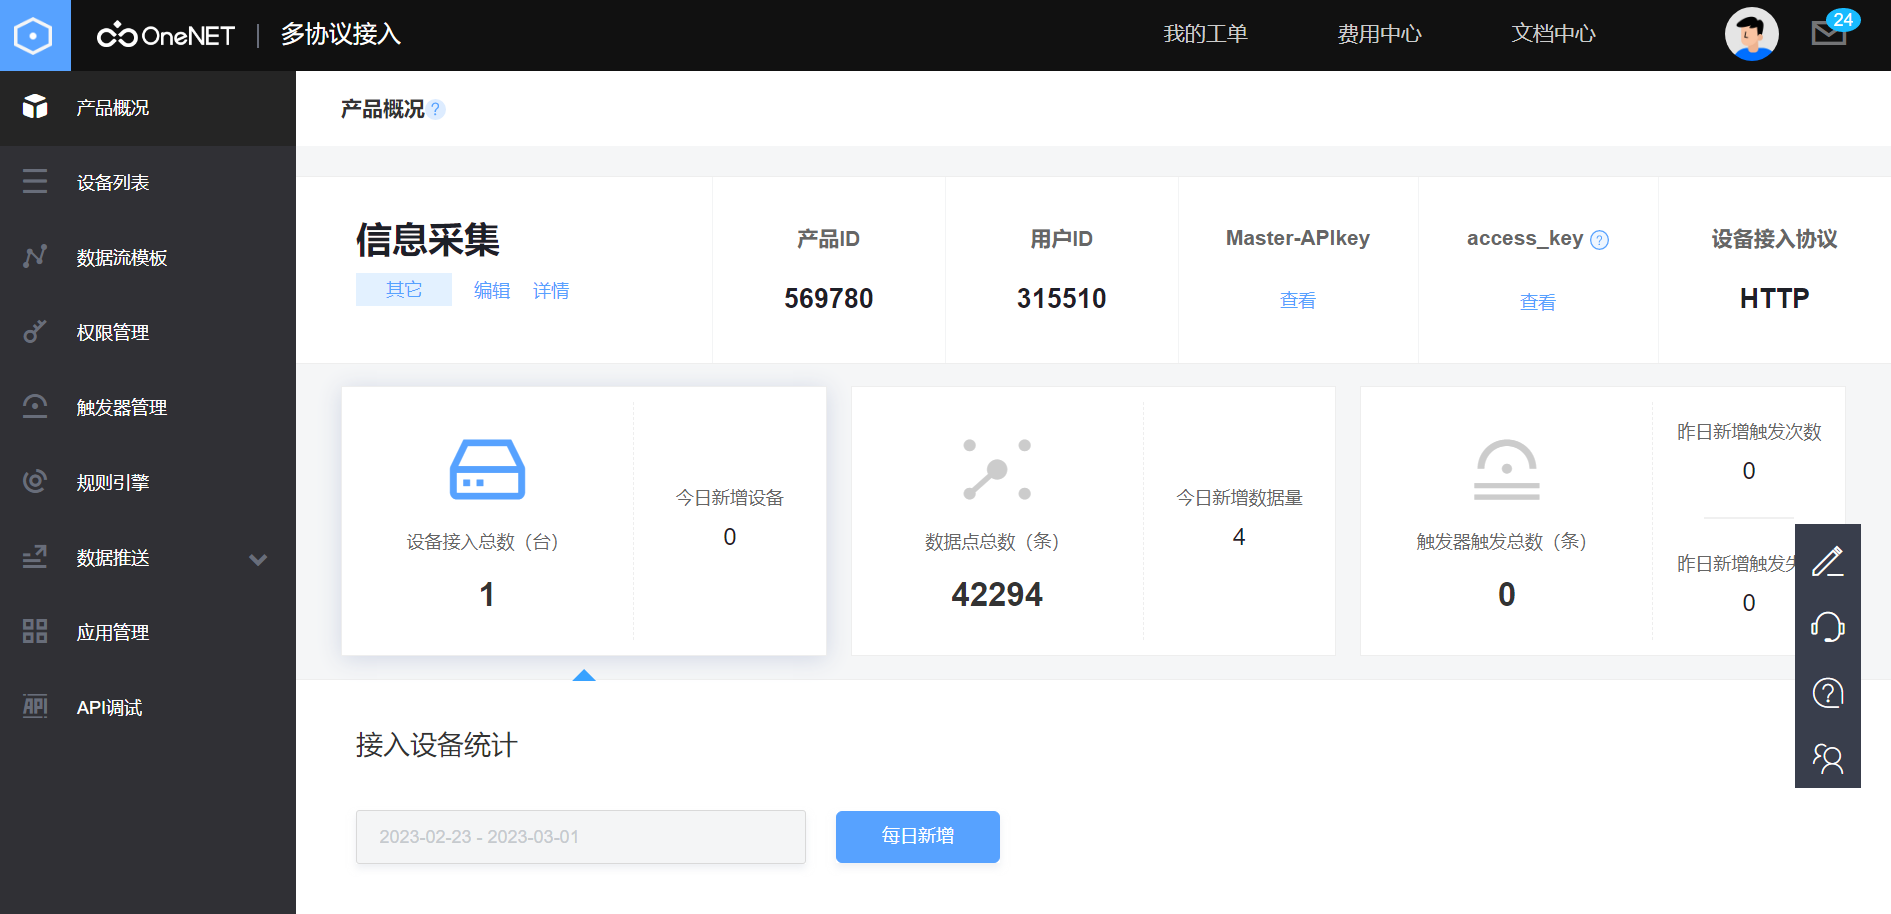Open the feedback pencil icon on floating panel
The height and width of the screenshot is (914, 1891).
click(x=1828, y=562)
